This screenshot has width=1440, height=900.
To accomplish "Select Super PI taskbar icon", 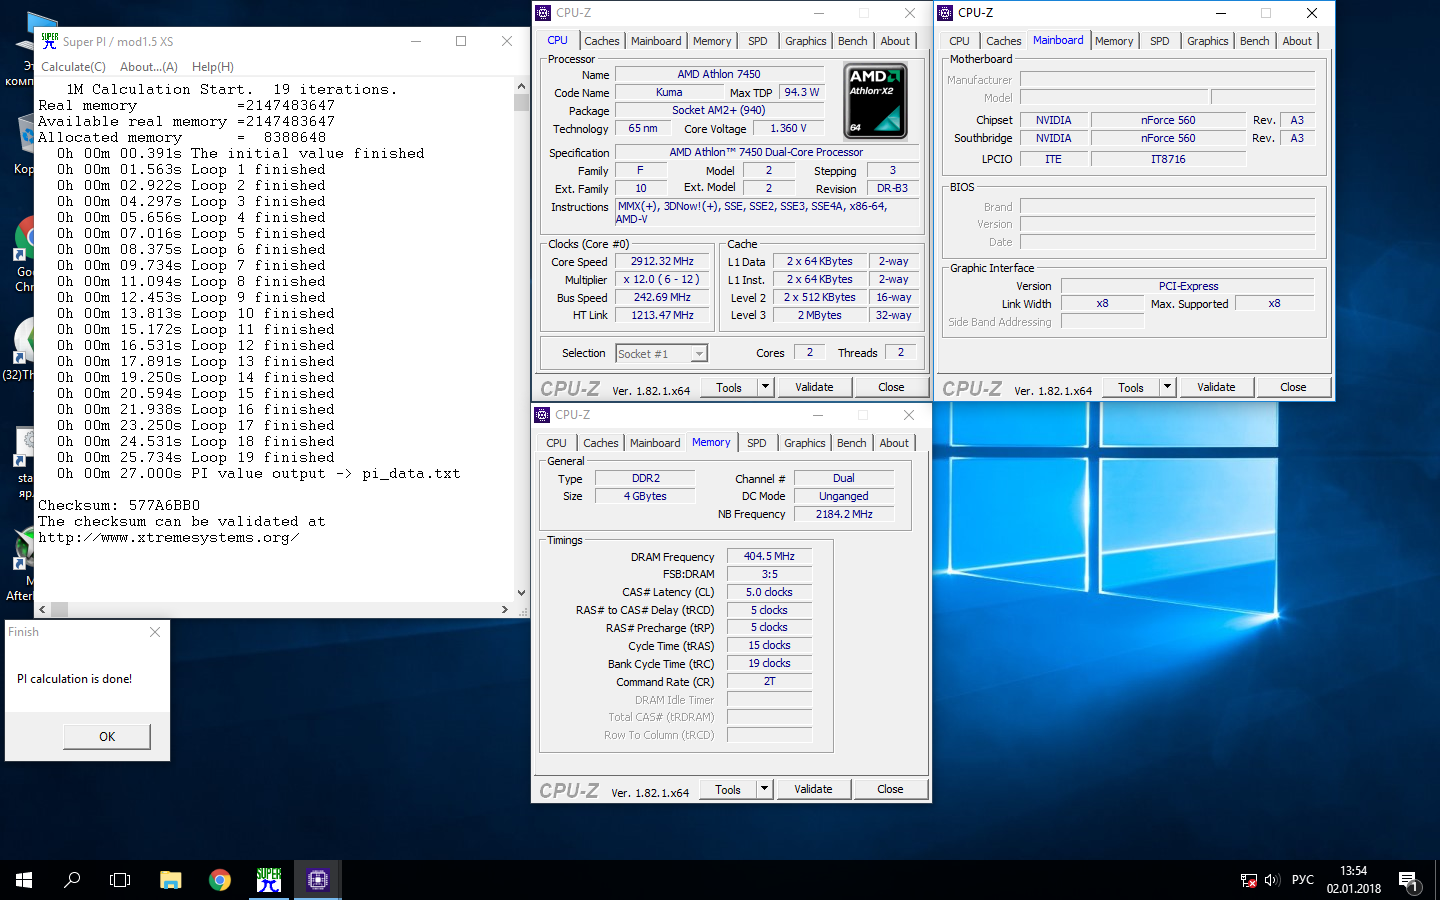I will [x=269, y=880].
